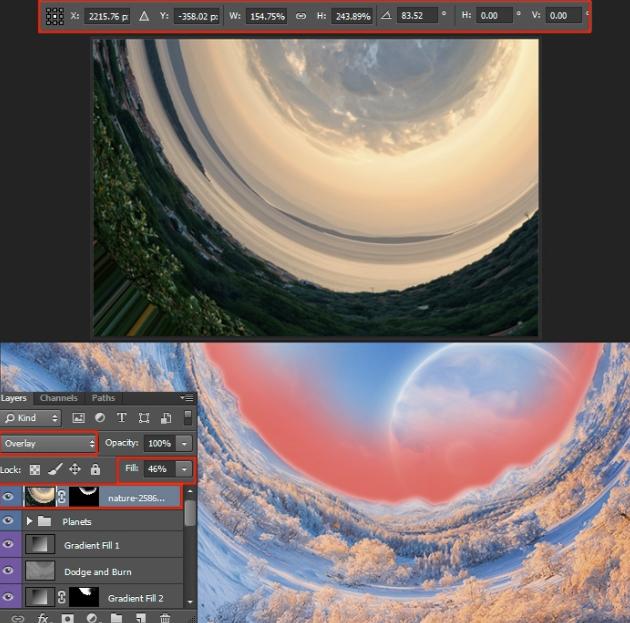
Task: Add a layer style via fx icon
Action: tap(43, 618)
